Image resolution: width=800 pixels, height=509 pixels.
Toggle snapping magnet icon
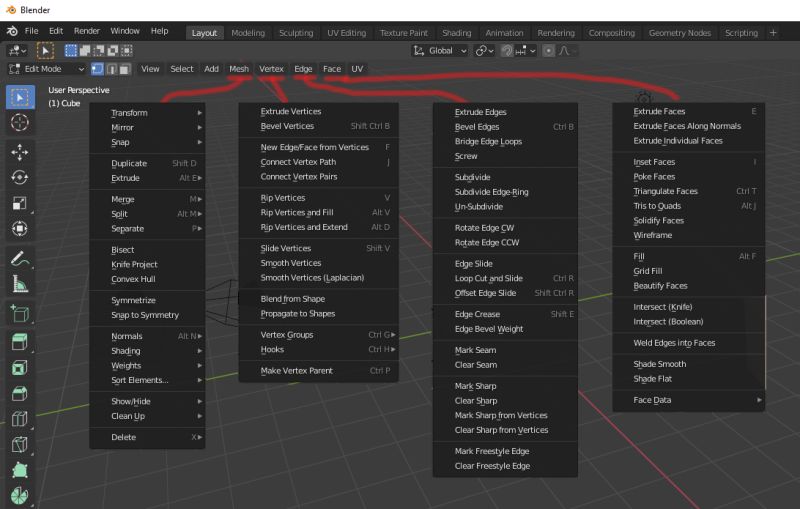point(506,50)
